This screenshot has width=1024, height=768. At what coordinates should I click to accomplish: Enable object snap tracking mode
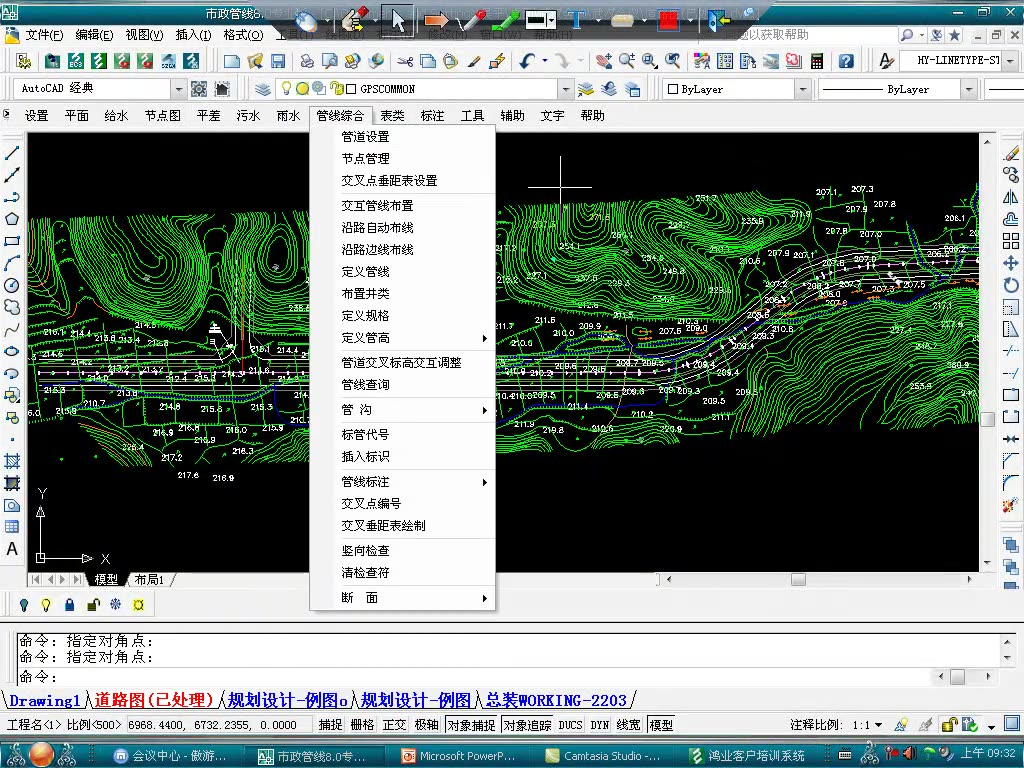(x=528, y=725)
